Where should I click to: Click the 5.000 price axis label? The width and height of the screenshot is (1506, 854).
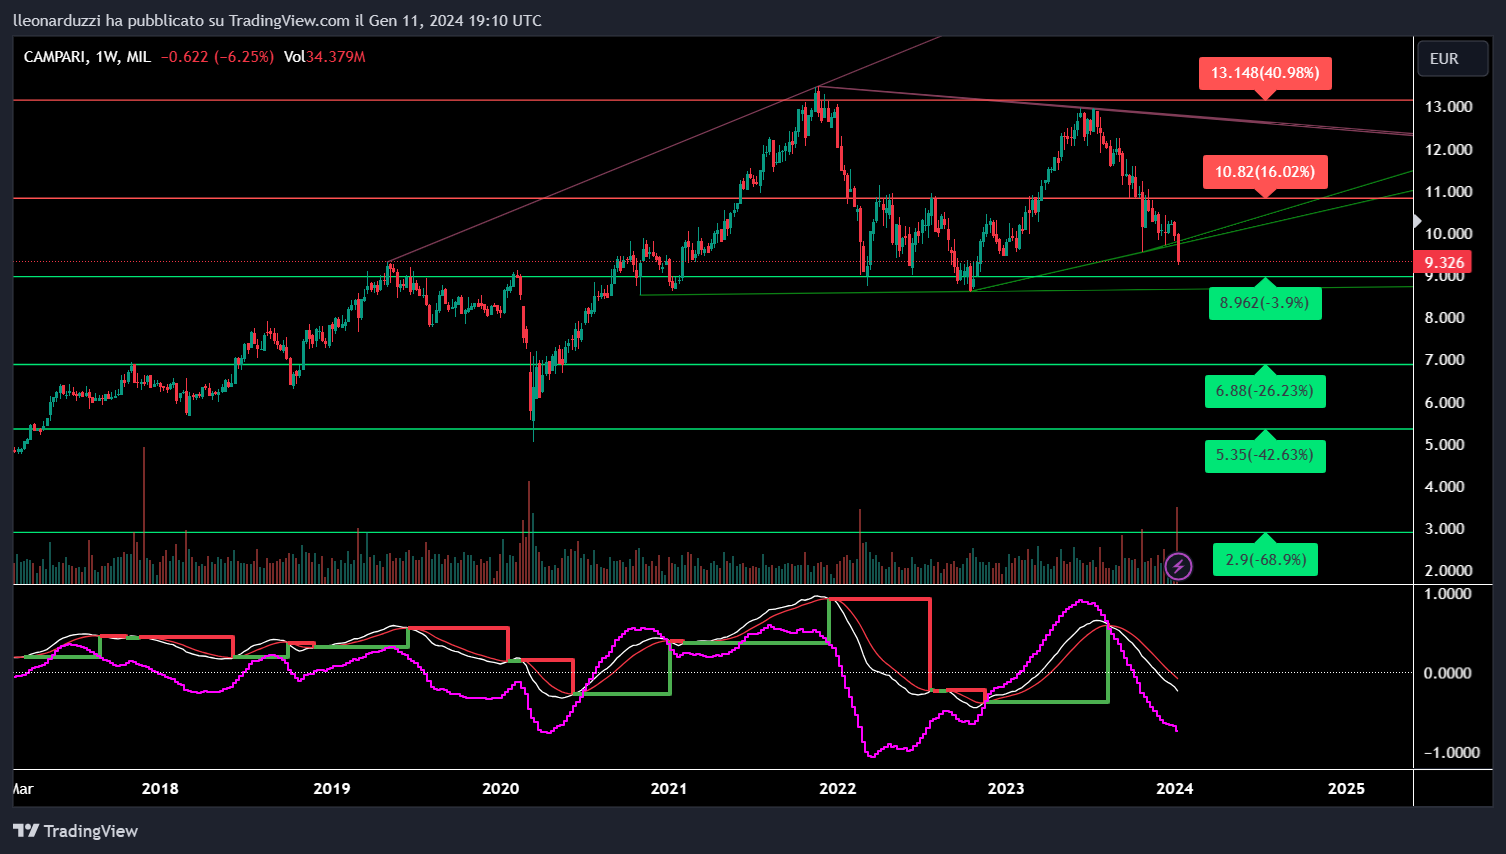1444,445
